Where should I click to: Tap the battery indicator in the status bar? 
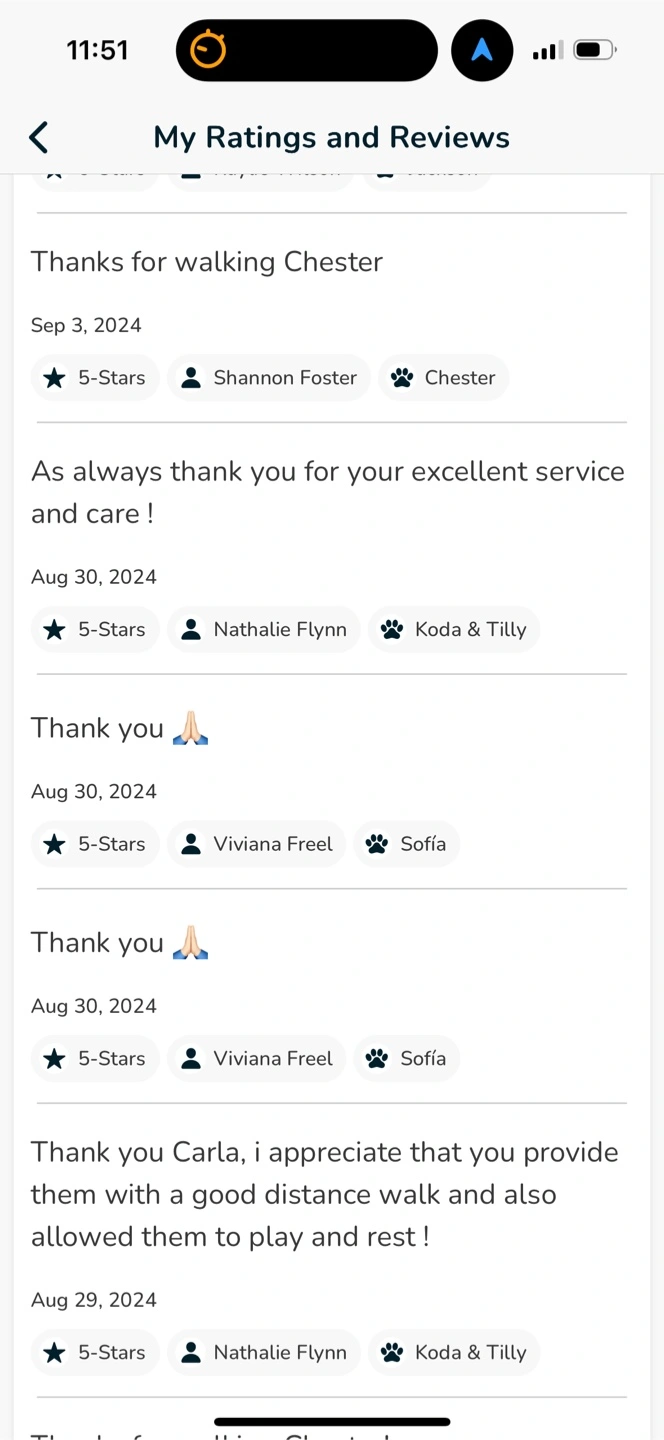[595, 50]
